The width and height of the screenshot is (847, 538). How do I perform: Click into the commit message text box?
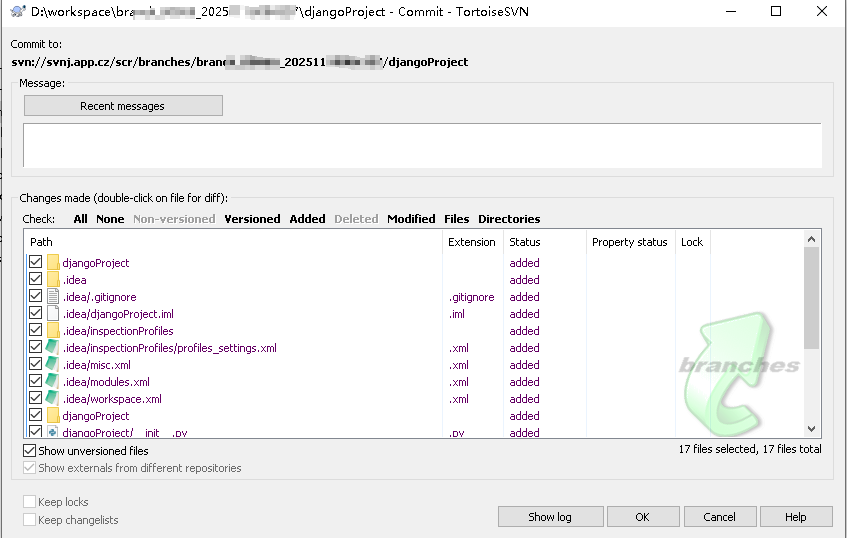pos(422,145)
